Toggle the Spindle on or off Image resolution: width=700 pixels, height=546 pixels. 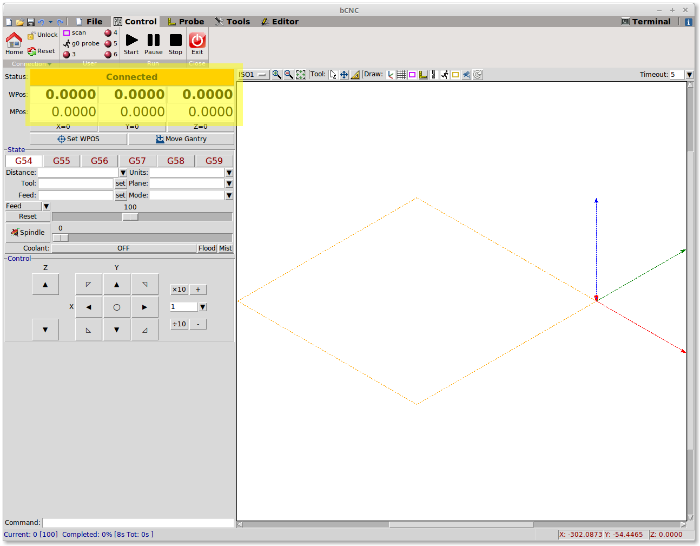click(x=28, y=233)
